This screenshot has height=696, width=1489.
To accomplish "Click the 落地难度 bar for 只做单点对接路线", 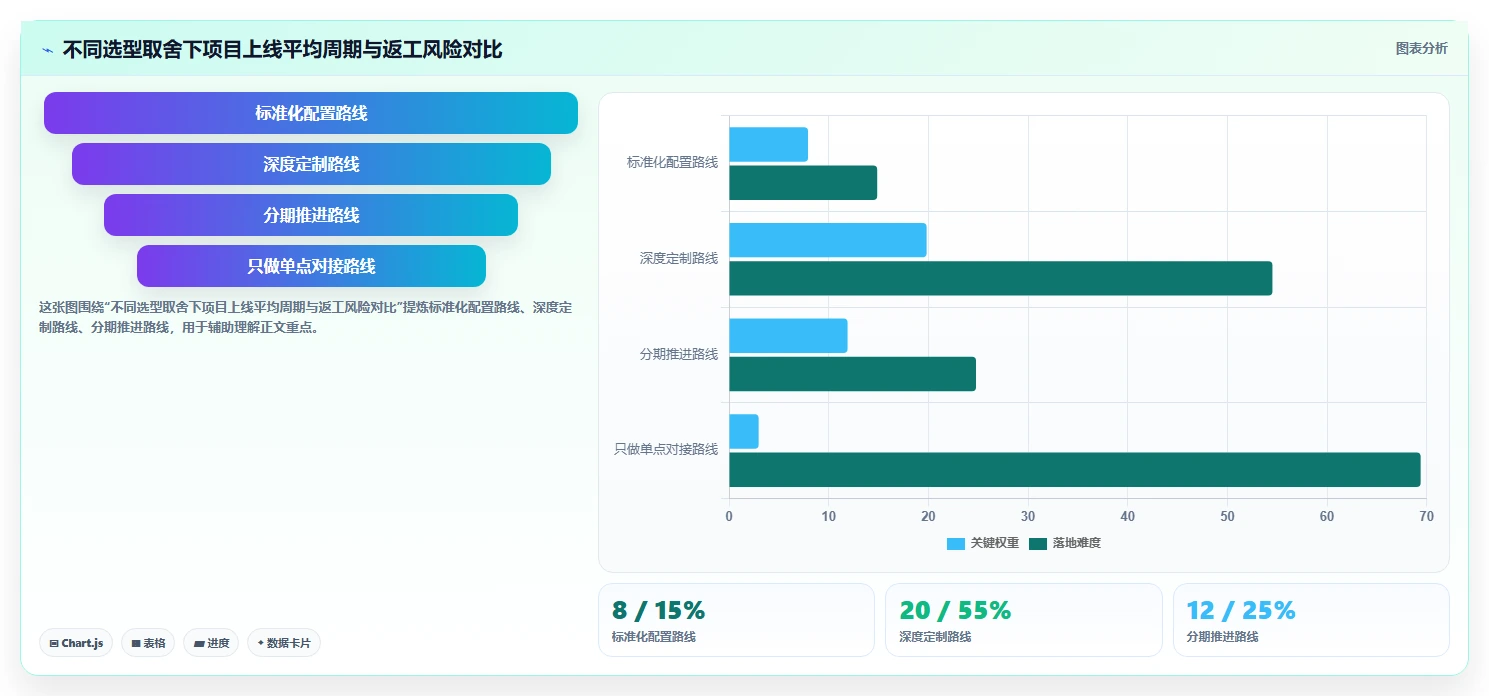I will [1075, 470].
